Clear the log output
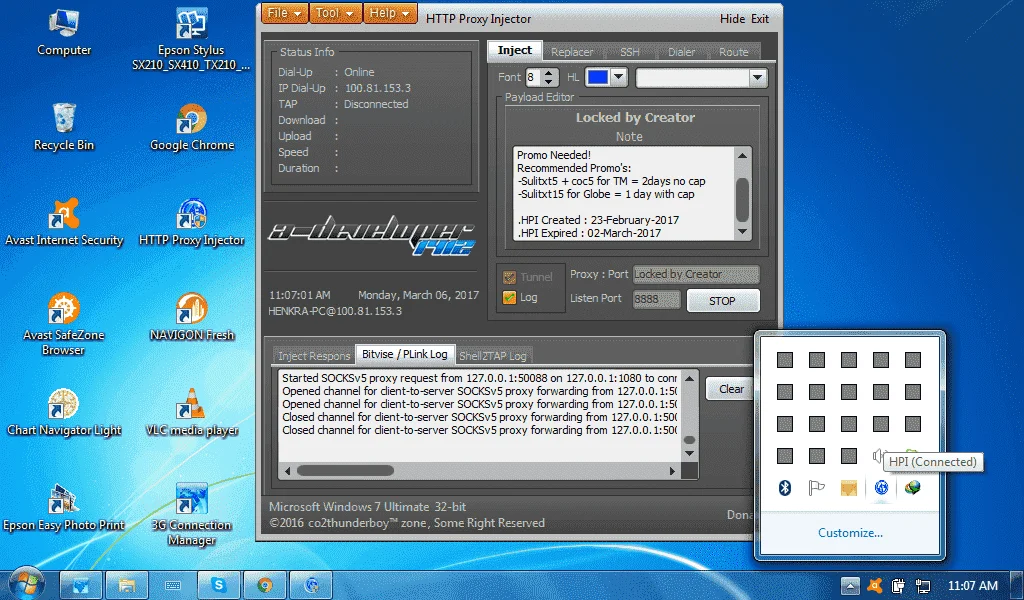Image resolution: width=1024 pixels, height=600 pixels. coord(730,389)
